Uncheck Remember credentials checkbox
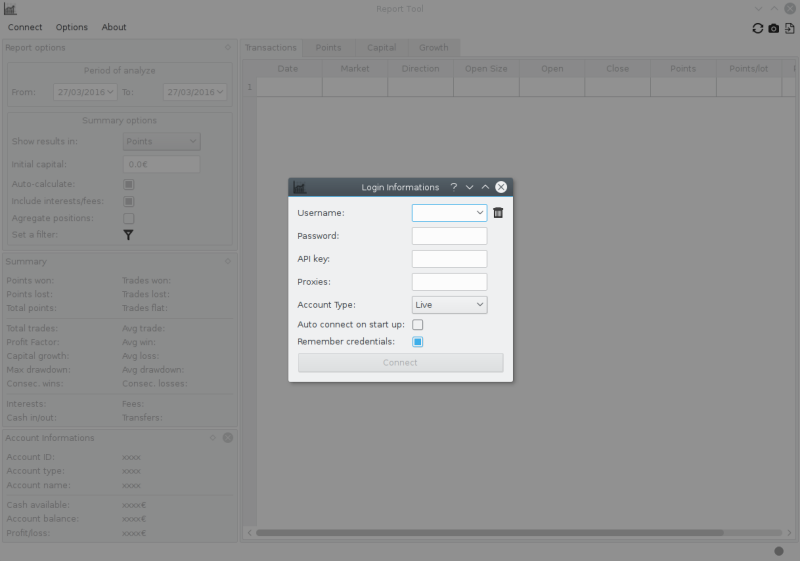The height and width of the screenshot is (561, 800). (418, 342)
